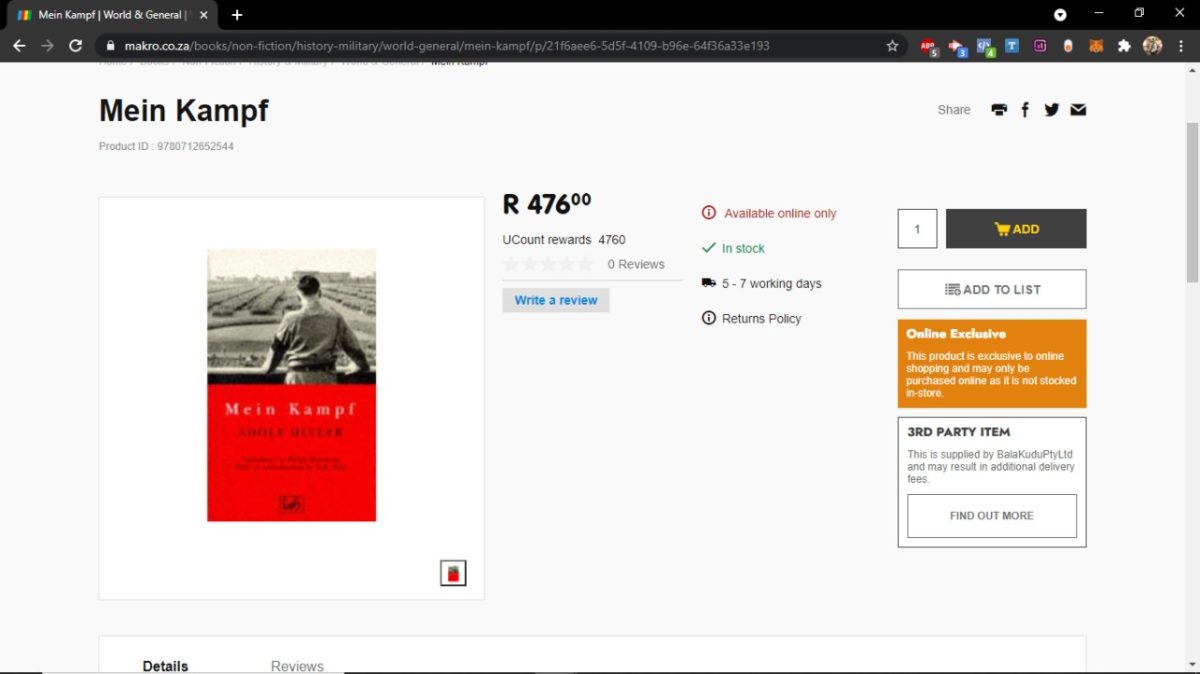This screenshot has height=674, width=1200.
Task: Open the Chrome extensions puzzle icon
Action: [x=1124, y=46]
